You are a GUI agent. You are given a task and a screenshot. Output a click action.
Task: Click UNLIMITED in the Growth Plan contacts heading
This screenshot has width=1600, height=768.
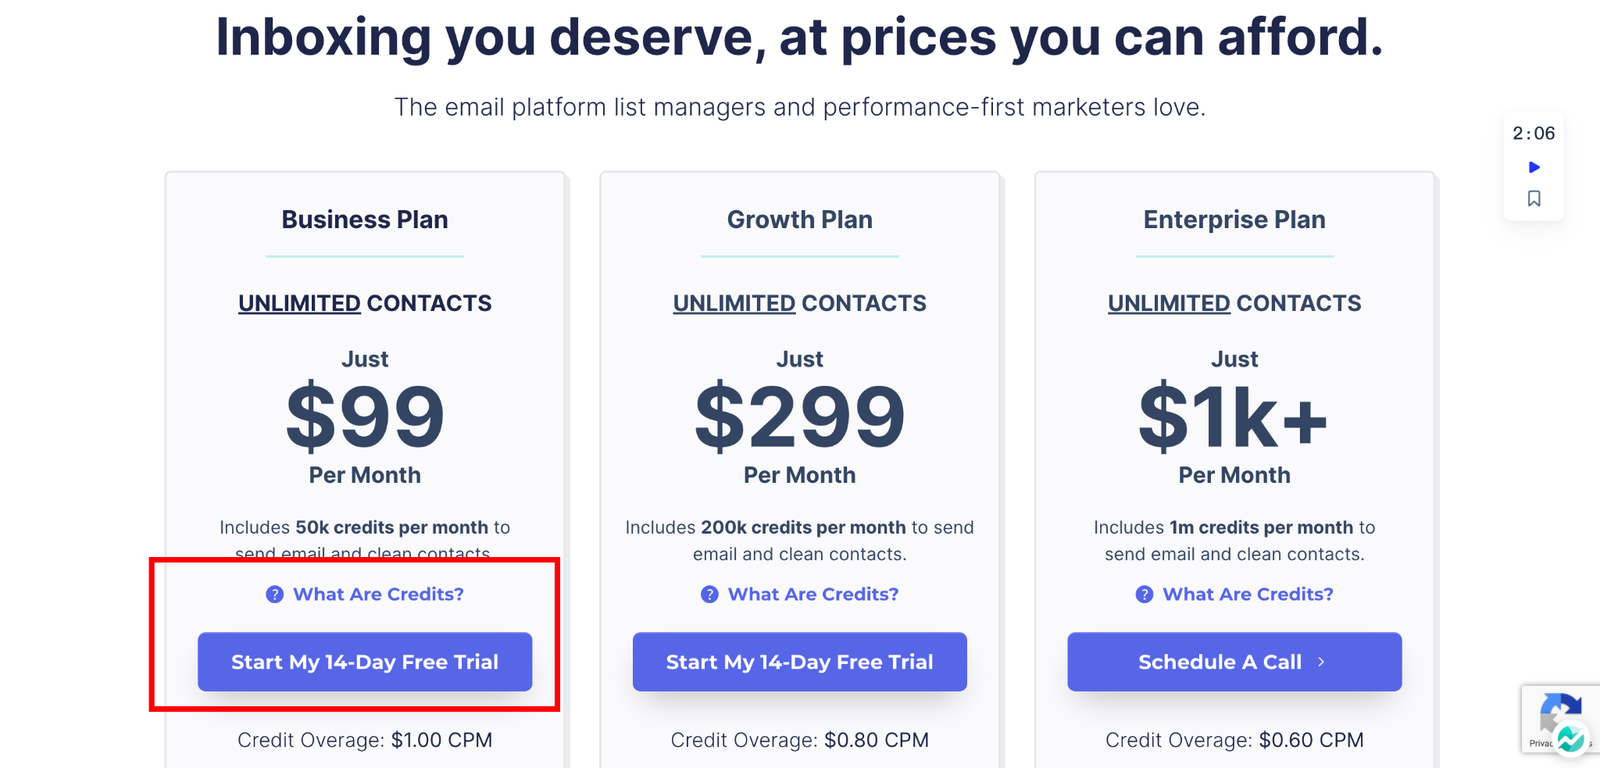(734, 303)
